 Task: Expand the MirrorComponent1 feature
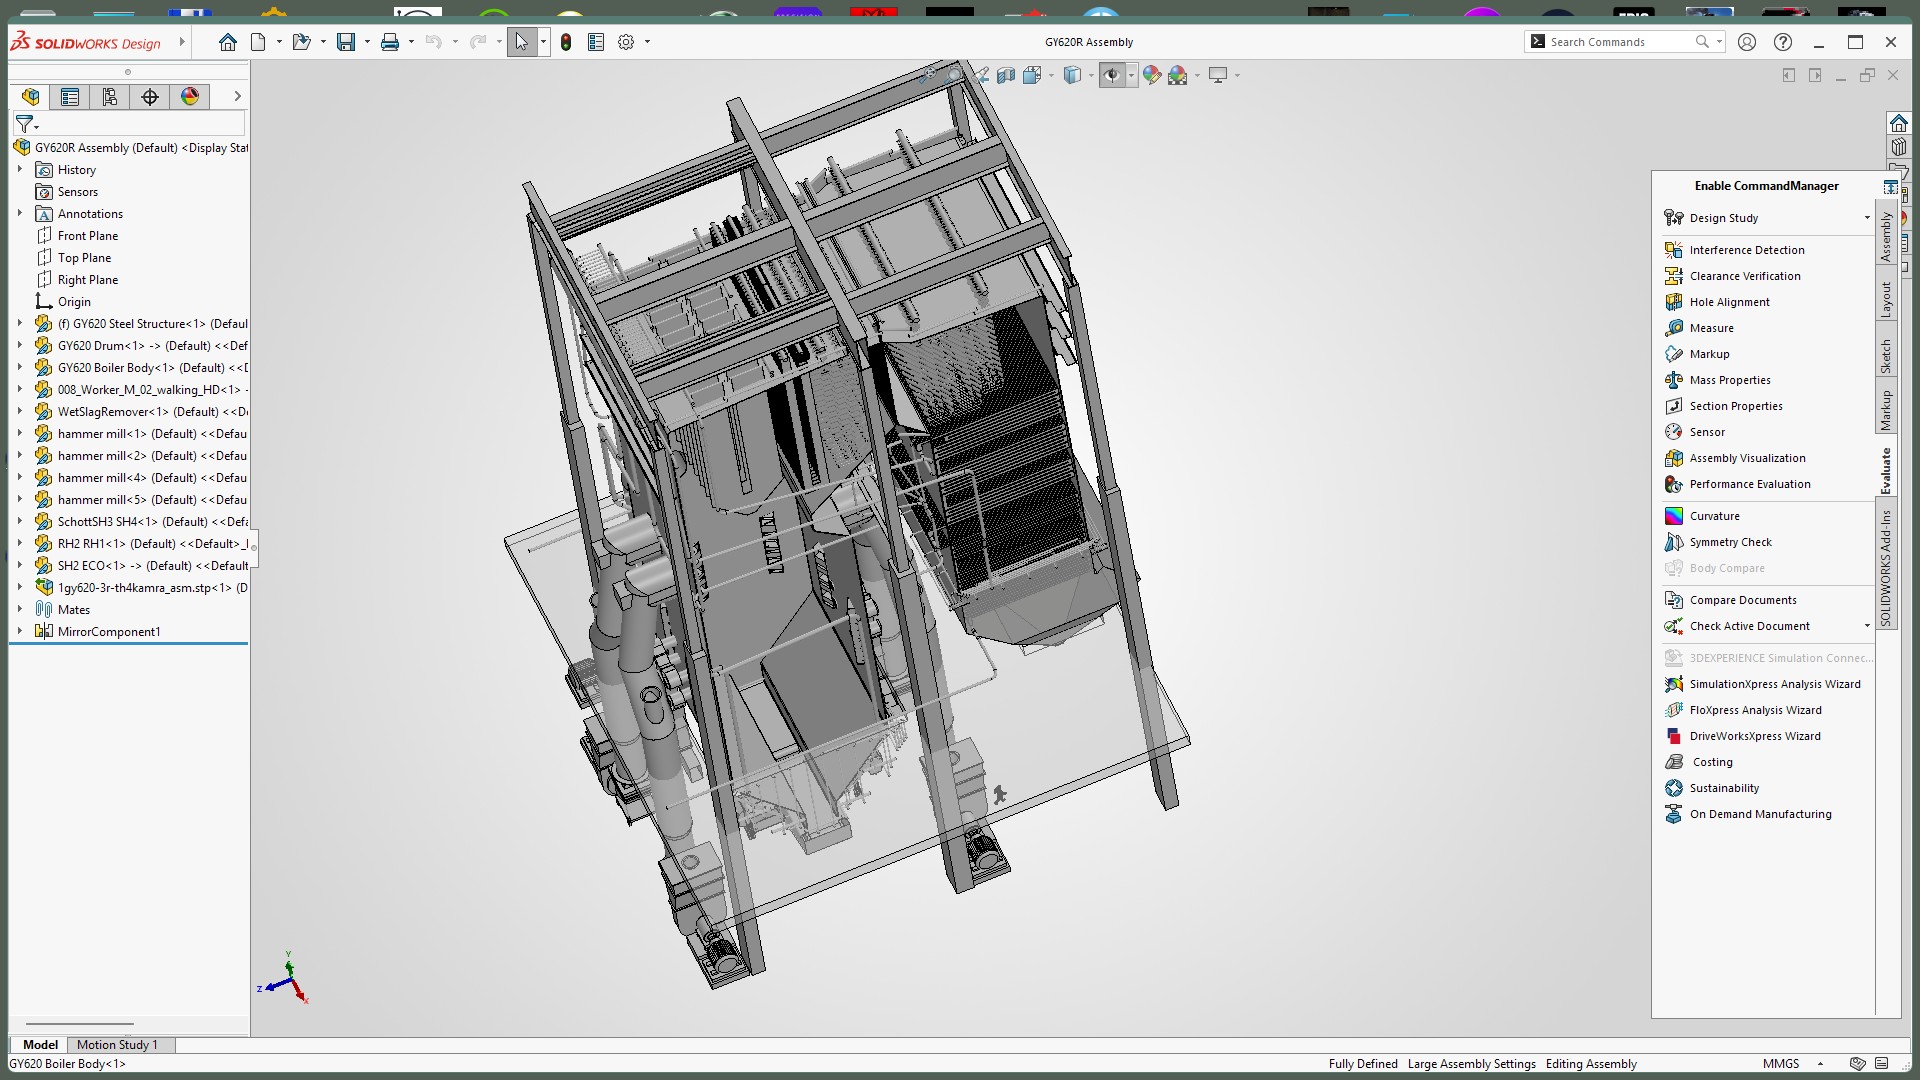[x=20, y=632]
